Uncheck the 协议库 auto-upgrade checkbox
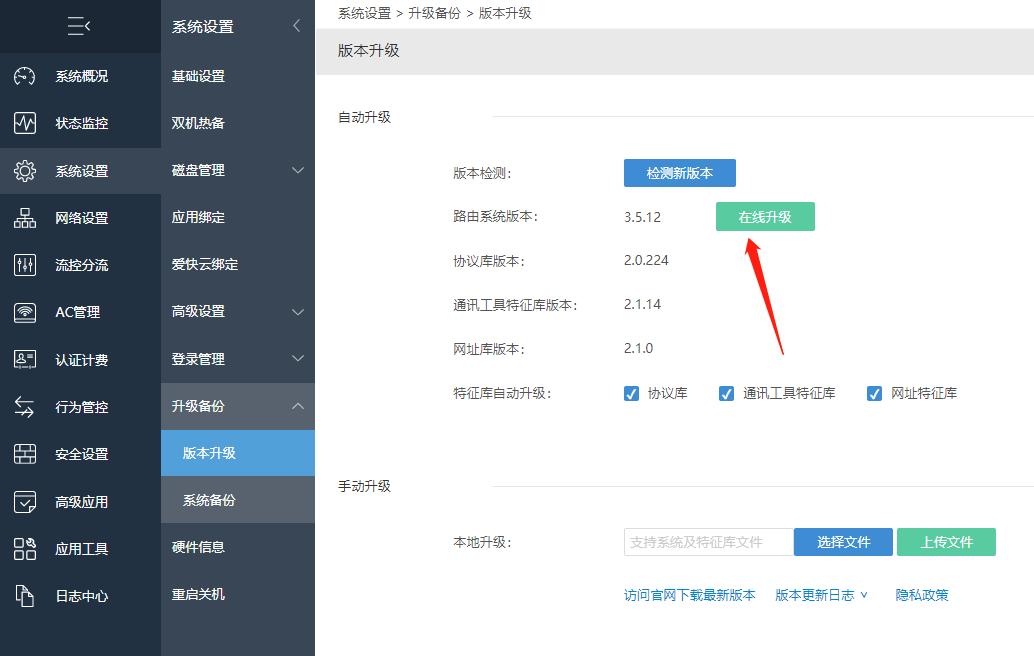1034x656 pixels. point(631,393)
